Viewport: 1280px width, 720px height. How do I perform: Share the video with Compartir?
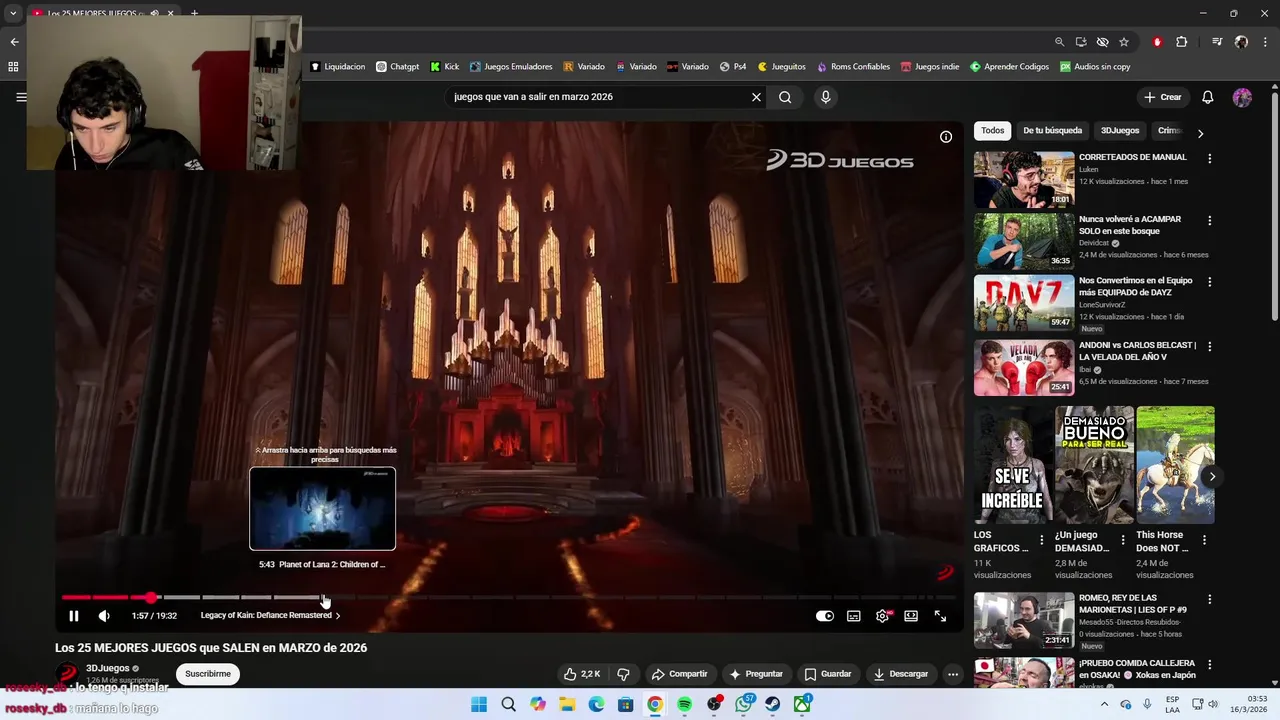click(679, 674)
